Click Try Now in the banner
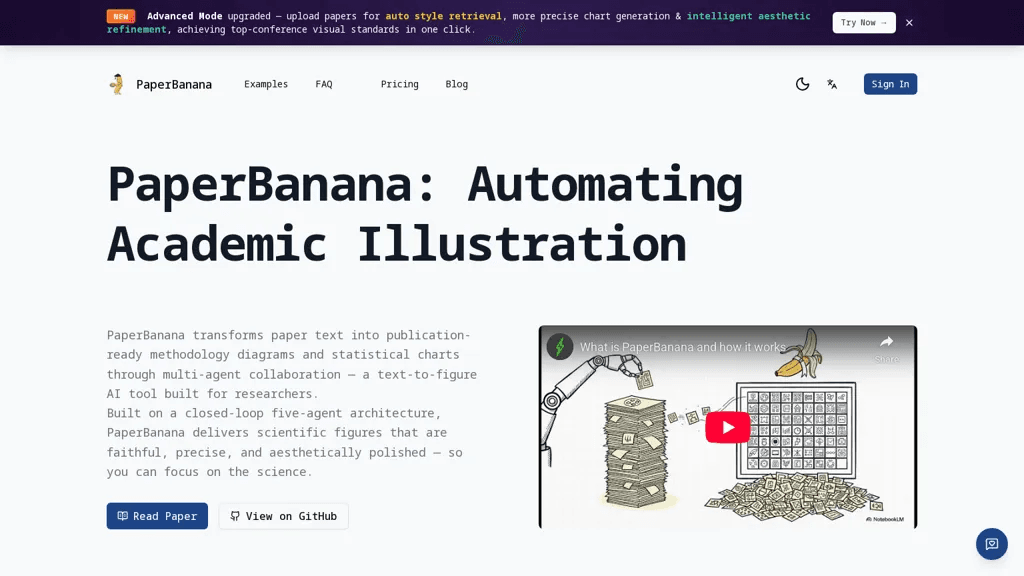 (863, 23)
